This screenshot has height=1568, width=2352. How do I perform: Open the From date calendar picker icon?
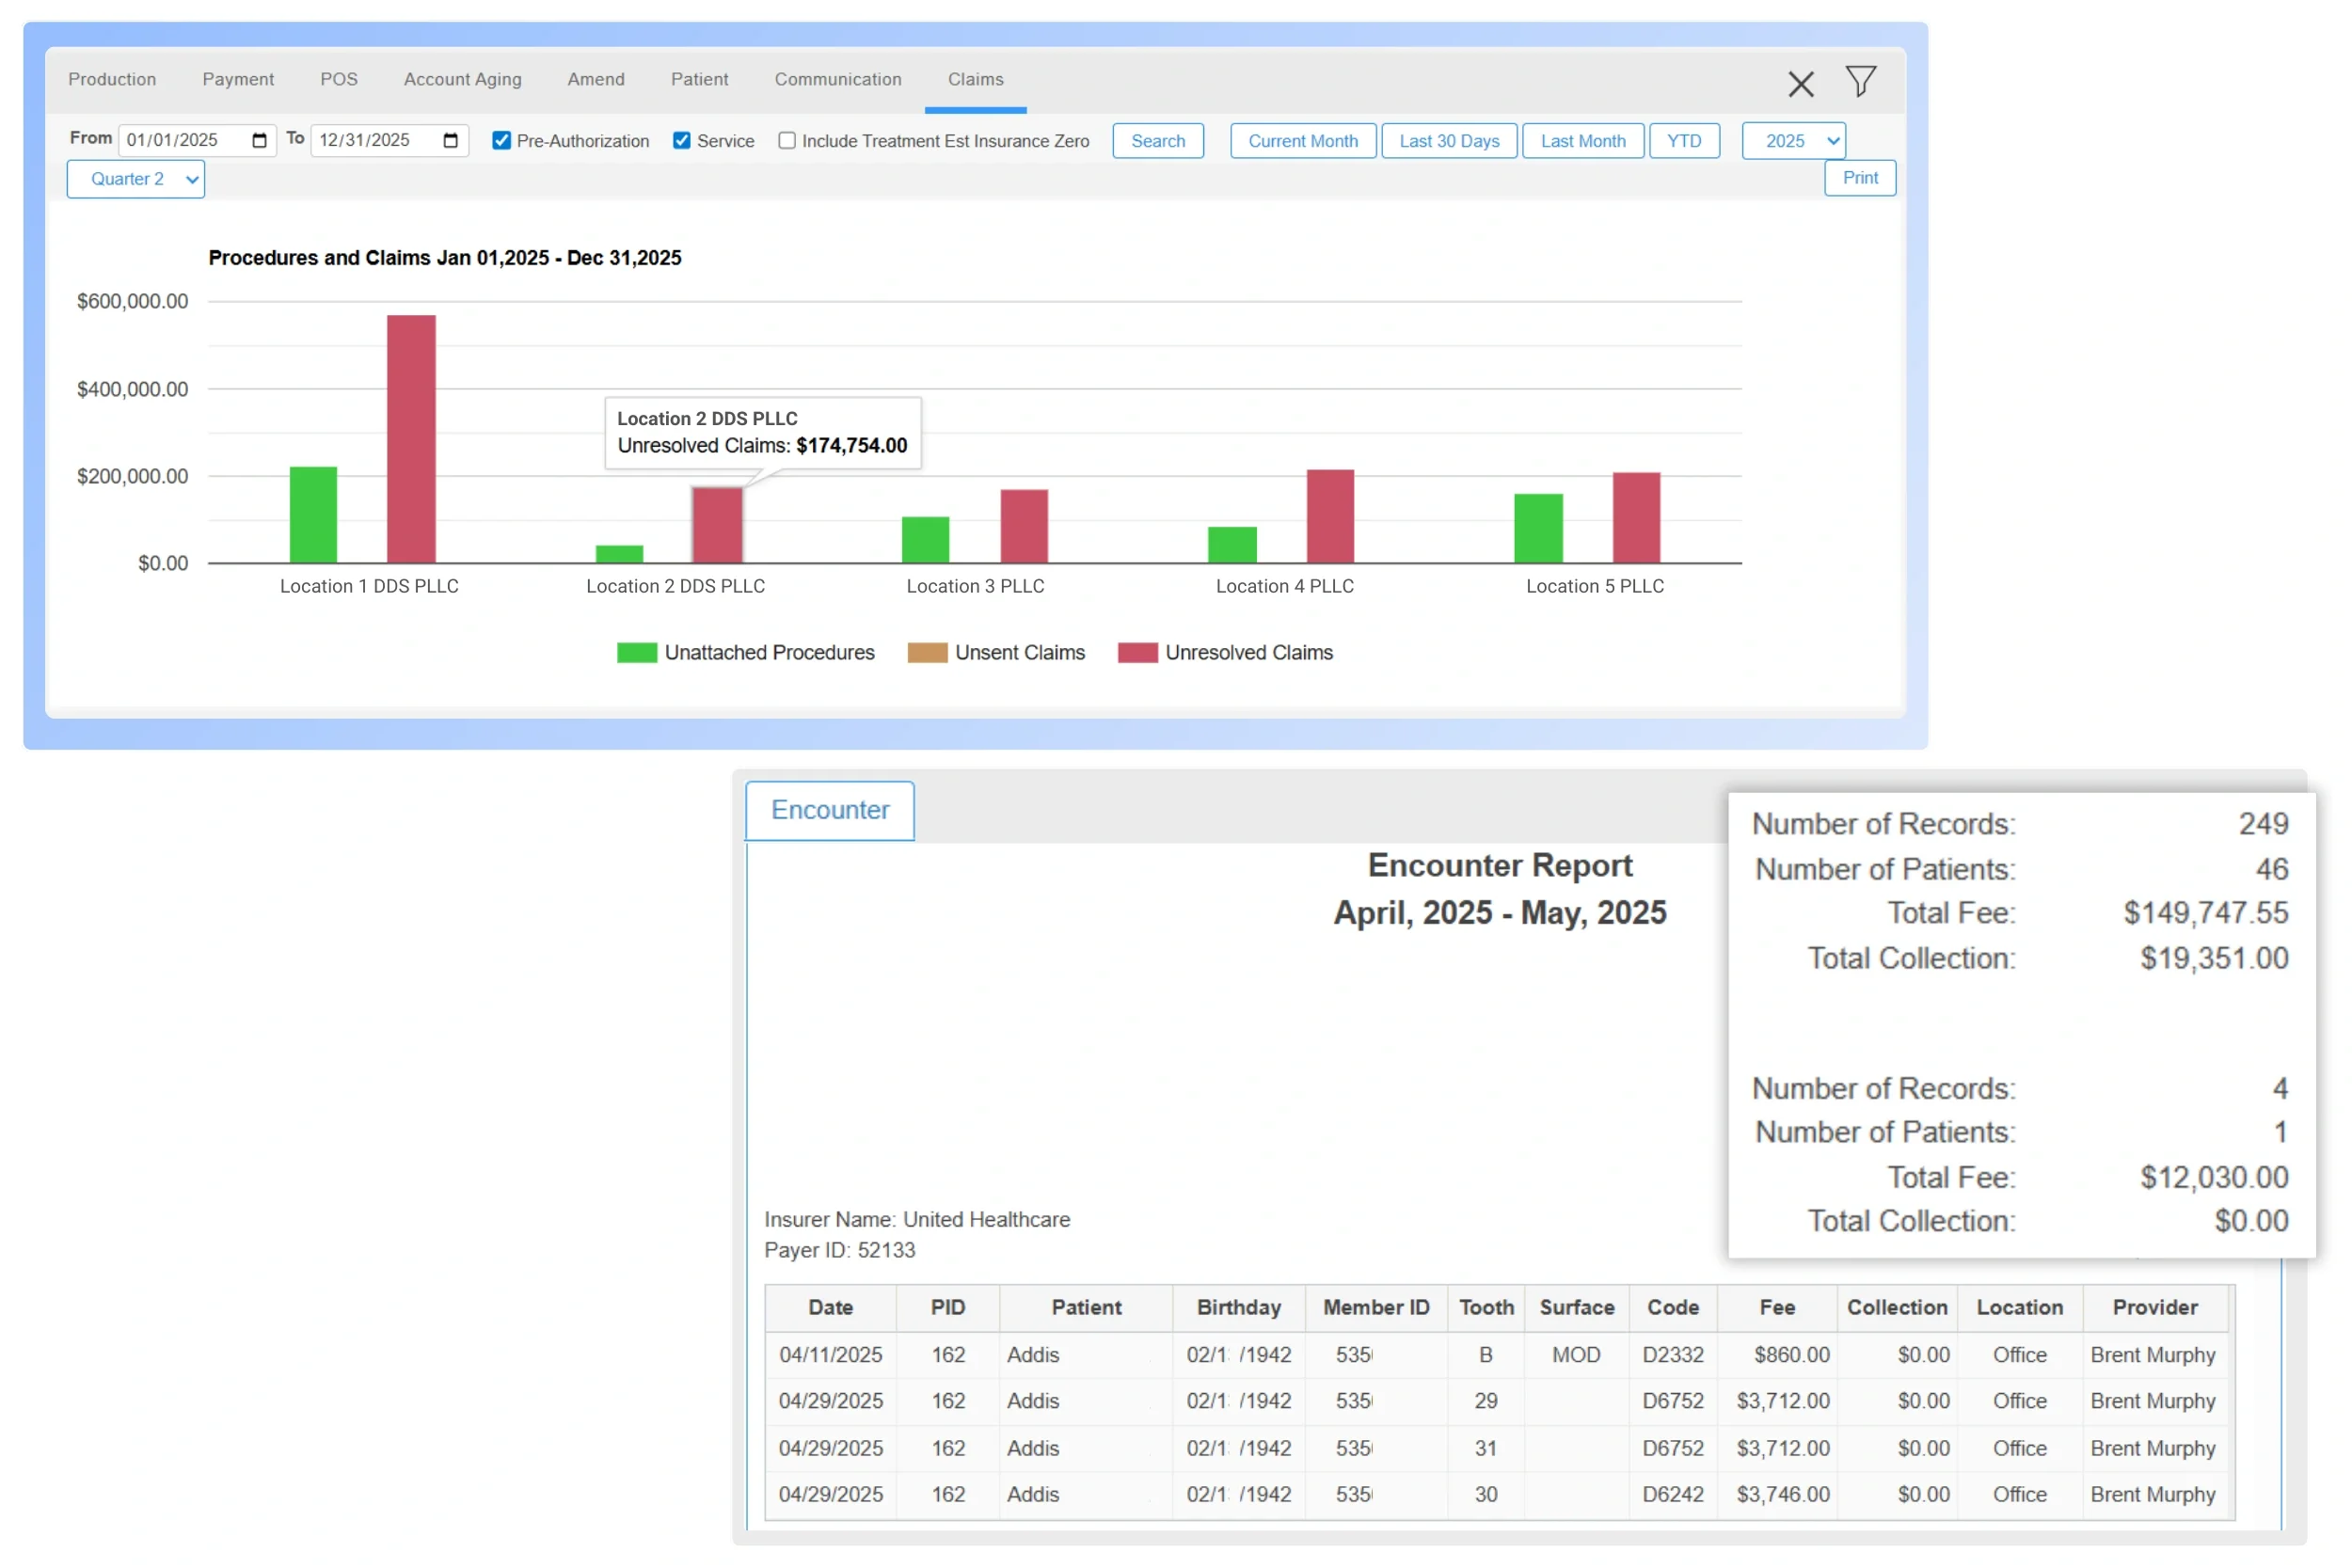click(x=259, y=140)
